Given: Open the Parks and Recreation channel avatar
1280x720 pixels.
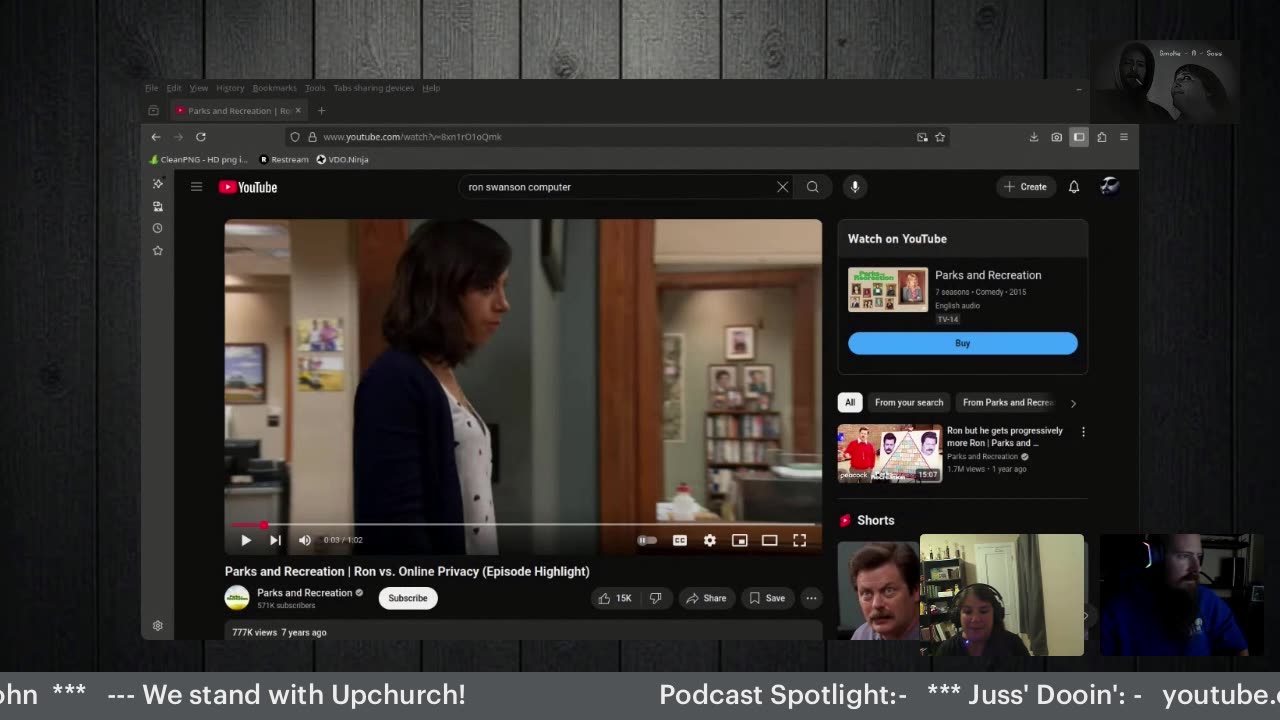Looking at the screenshot, I should (237, 598).
